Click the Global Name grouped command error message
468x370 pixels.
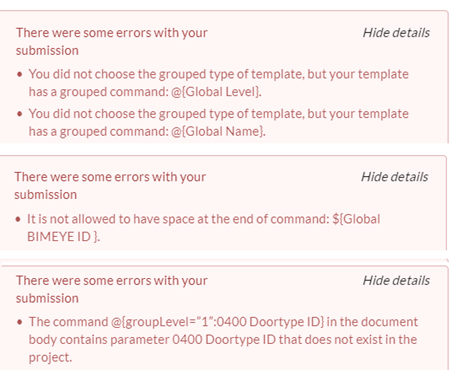pyautogui.click(x=218, y=122)
